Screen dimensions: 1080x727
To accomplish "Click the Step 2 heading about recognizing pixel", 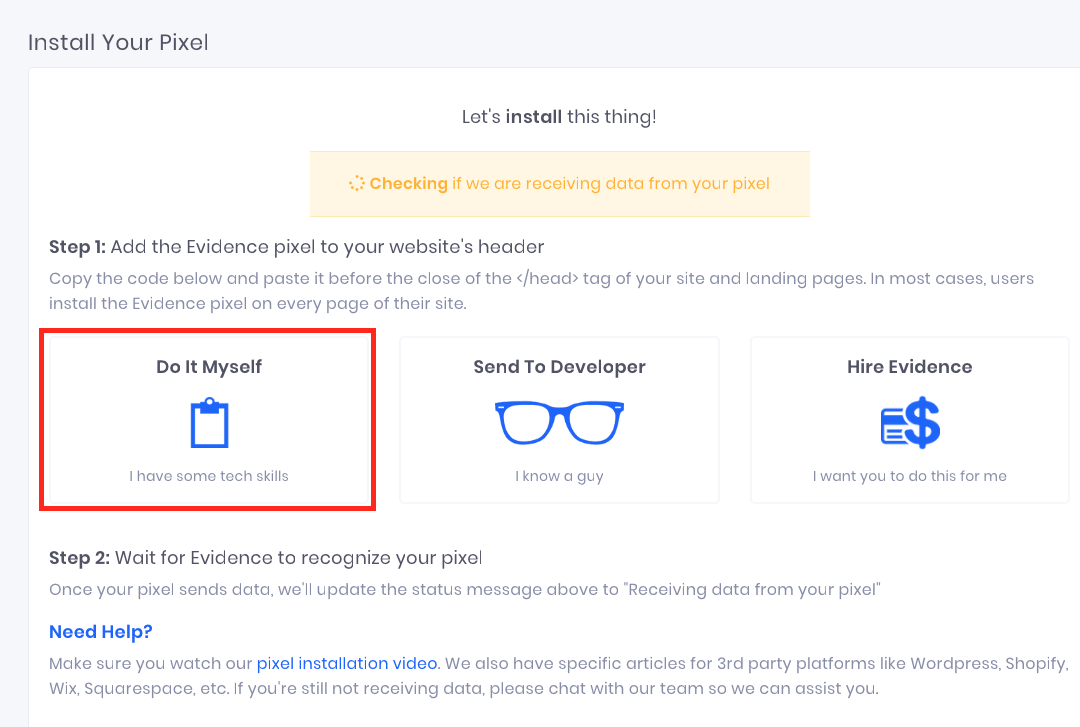I will [x=266, y=557].
